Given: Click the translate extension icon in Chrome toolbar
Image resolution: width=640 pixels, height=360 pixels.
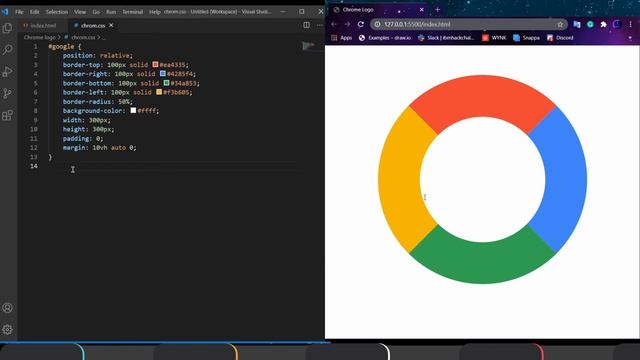Looking at the screenshot, I should tap(577, 24).
